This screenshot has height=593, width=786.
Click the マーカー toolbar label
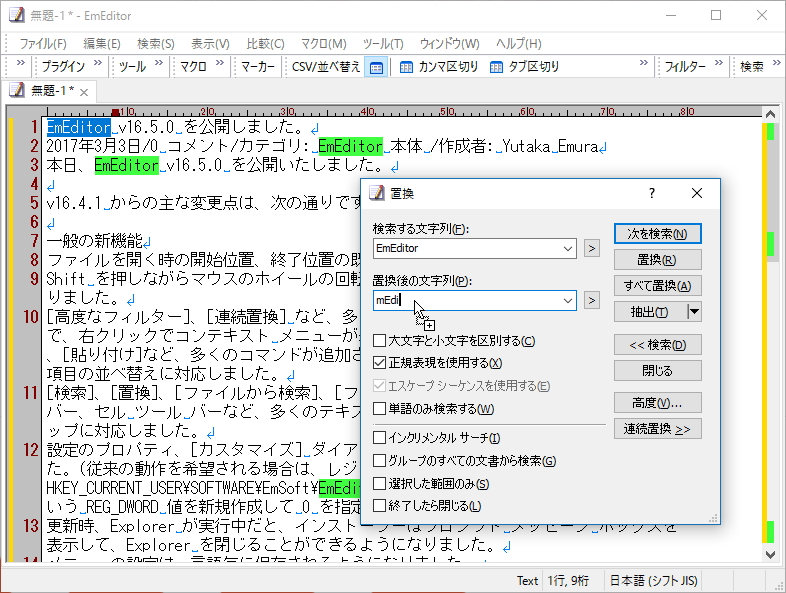coord(258,67)
